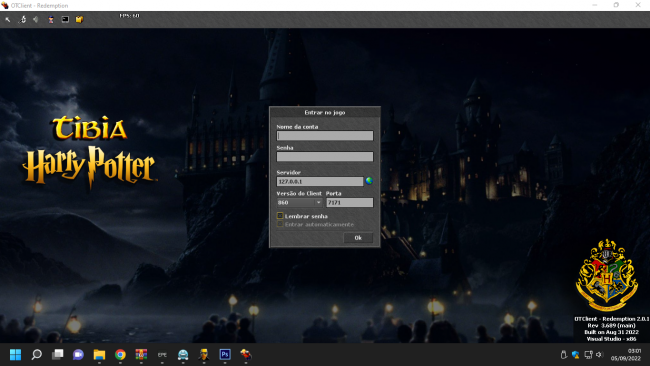Open the OTClient parrot taskbar icon

point(245,354)
